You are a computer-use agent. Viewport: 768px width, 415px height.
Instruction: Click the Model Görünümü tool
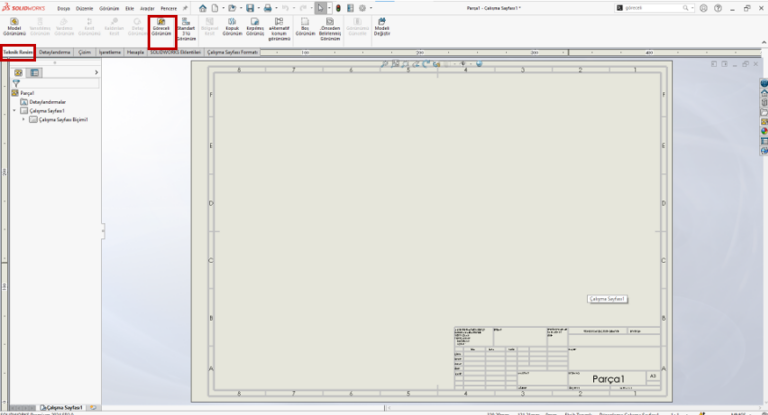(15, 26)
